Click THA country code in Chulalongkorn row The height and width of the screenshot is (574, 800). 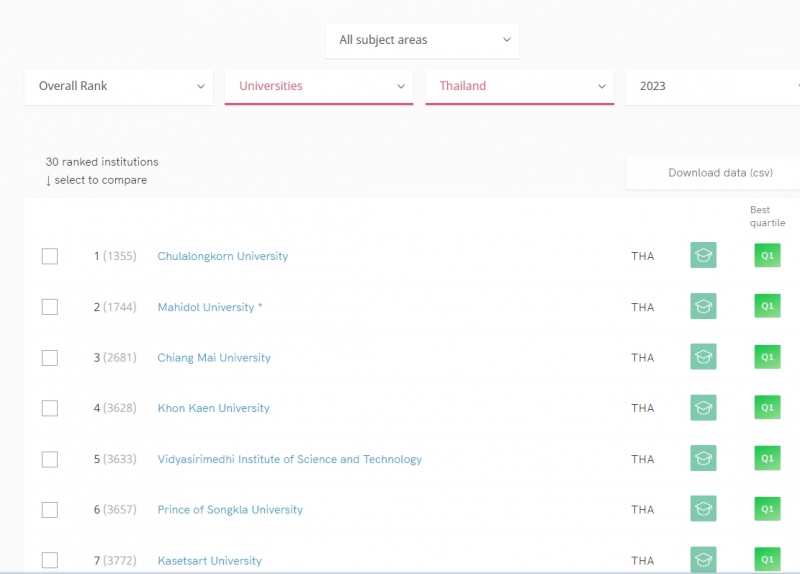(x=642, y=256)
